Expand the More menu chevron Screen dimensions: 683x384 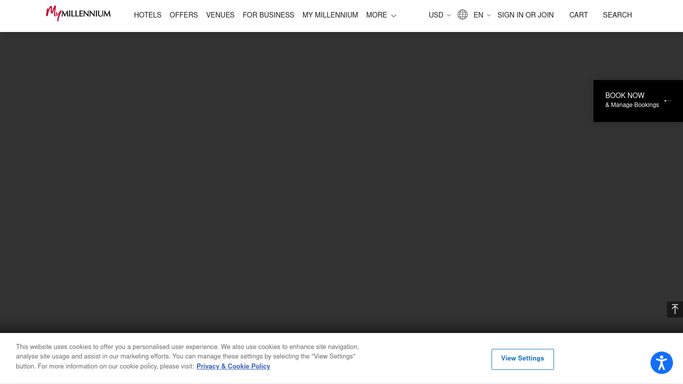[x=394, y=16]
